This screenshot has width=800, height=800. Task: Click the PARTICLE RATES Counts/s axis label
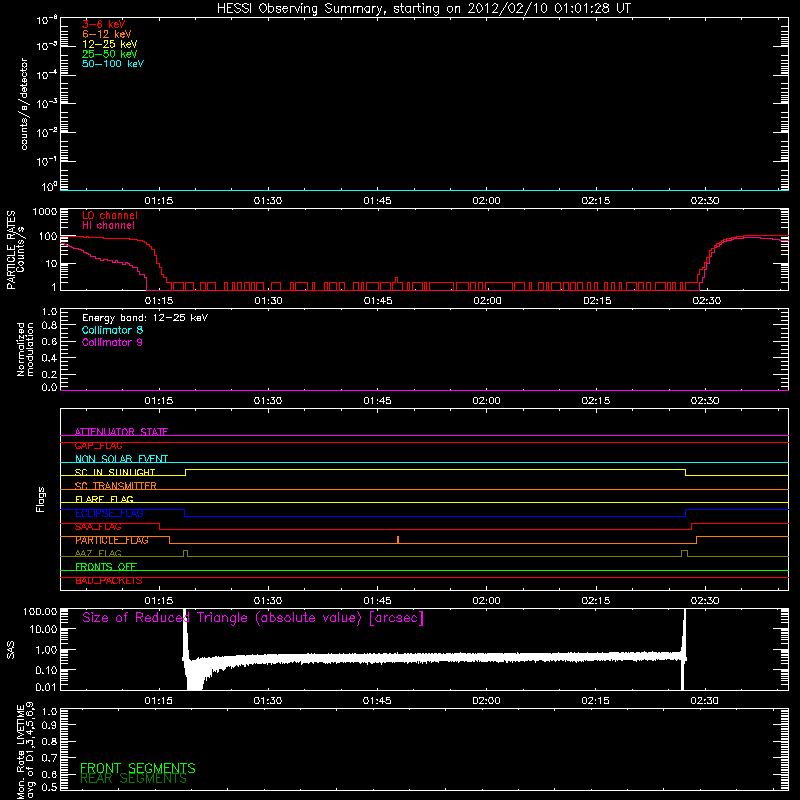click(x=15, y=250)
